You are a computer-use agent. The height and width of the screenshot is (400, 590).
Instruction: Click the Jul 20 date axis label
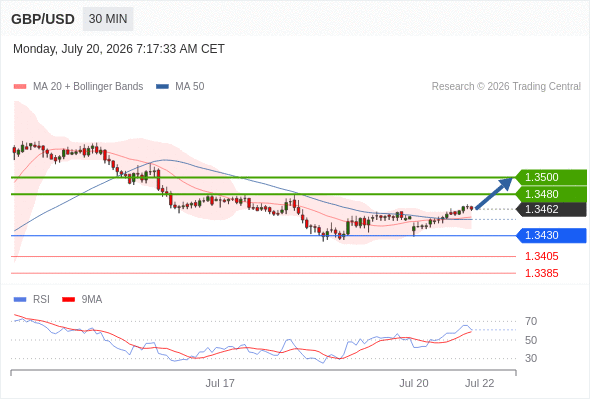(x=414, y=383)
